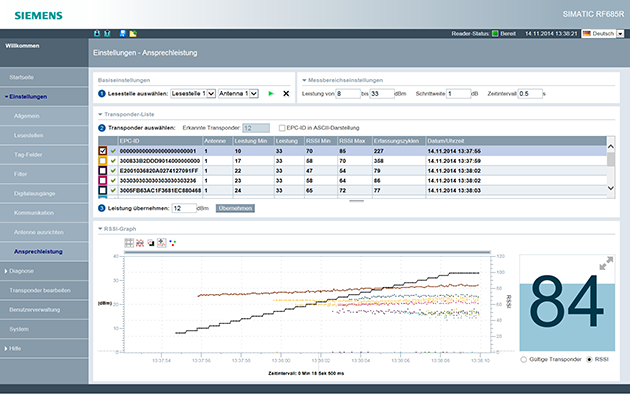Toggle the grid icon in the RSSI-Graph toolbar
630x394 pixels.
(x=129, y=243)
